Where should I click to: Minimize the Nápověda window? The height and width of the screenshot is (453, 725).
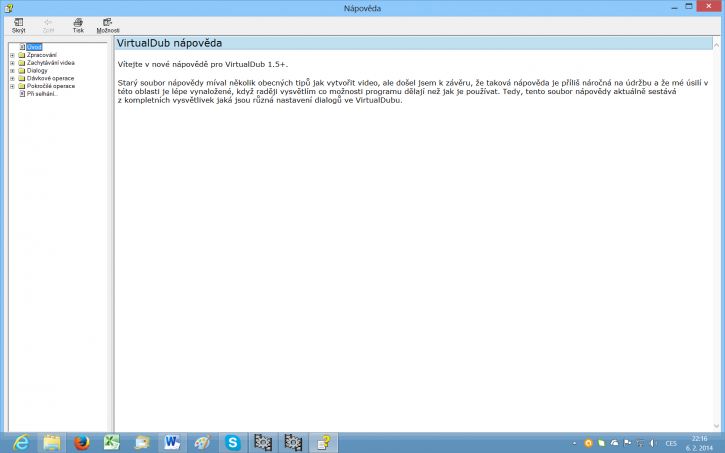click(676, 7)
